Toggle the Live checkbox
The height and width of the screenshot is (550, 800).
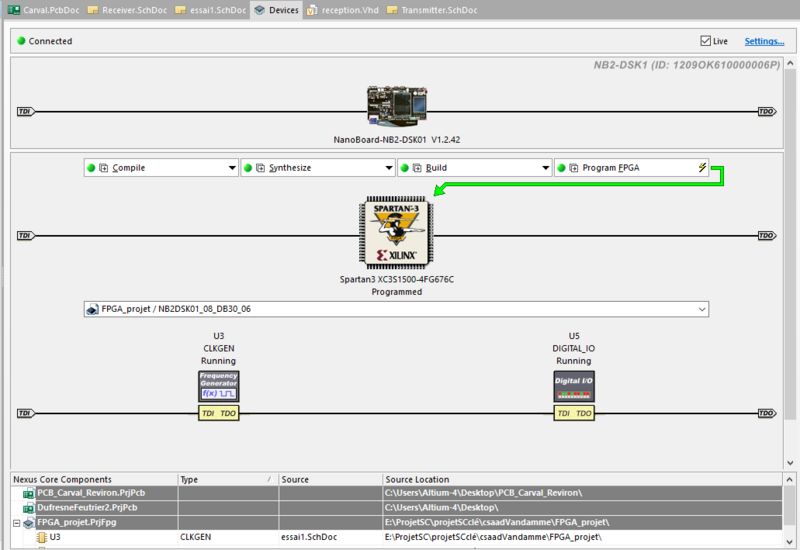coord(706,41)
